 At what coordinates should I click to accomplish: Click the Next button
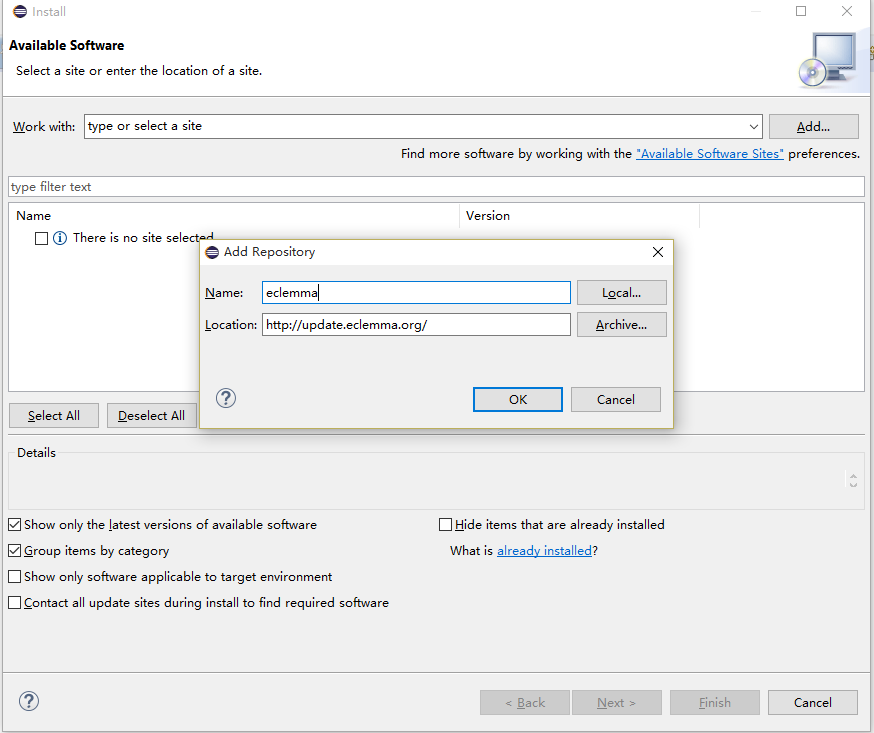pyautogui.click(x=617, y=702)
